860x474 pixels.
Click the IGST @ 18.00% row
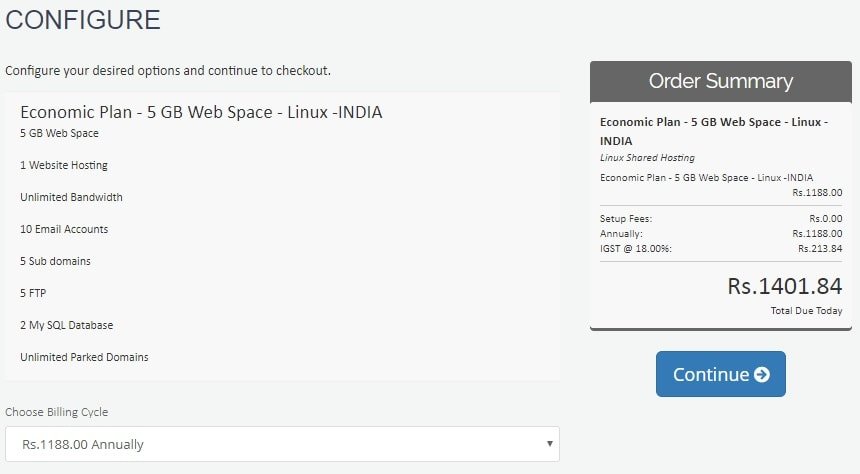(721, 249)
